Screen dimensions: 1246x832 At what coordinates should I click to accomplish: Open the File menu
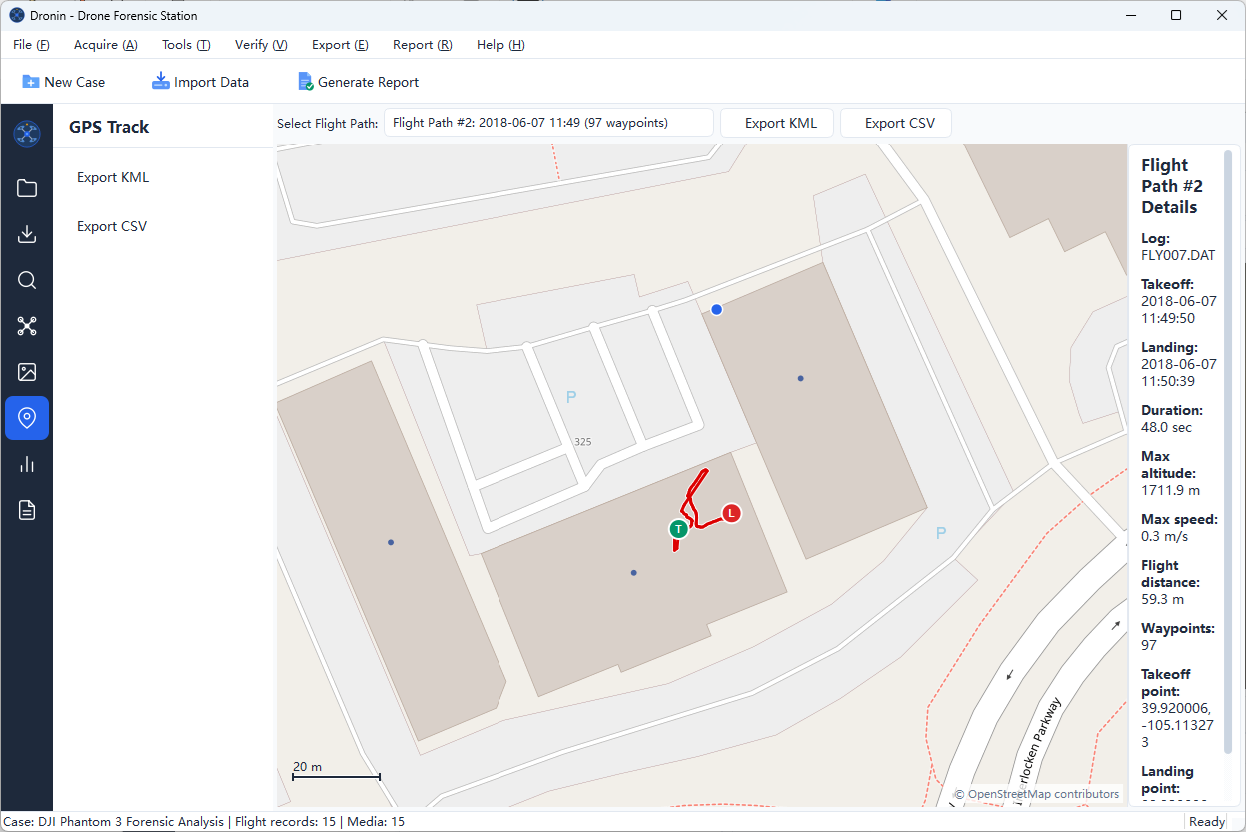pyautogui.click(x=31, y=45)
